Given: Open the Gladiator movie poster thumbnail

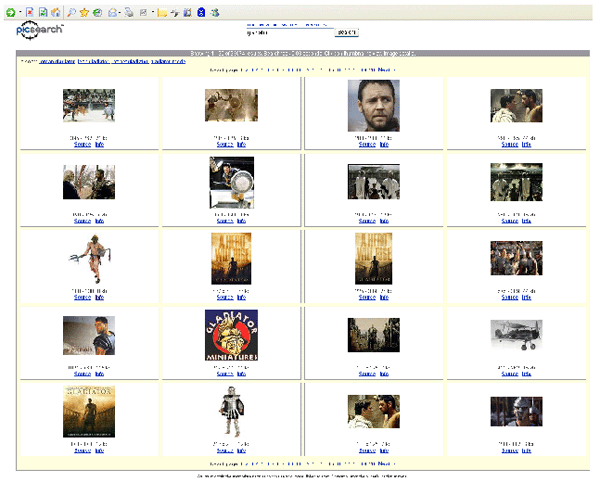Looking at the screenshot, I should pos(89,412).
